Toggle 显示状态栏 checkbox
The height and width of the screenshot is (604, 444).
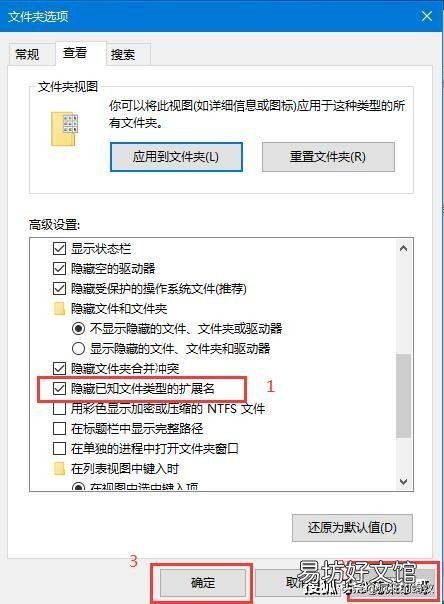tap(59, 248)
